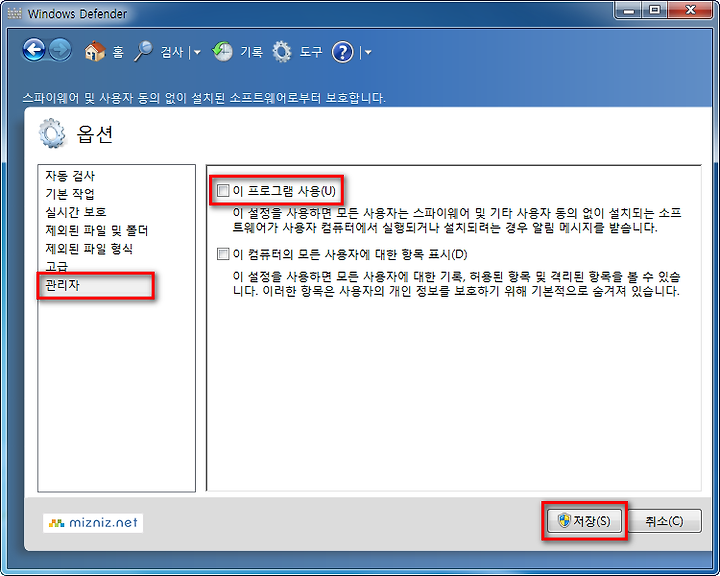Image resolution: width=720 pixels, height=576 pixels.
Task: Select the 검사 toolbar label
Action: pyautogui.click(x=172, y=52)
